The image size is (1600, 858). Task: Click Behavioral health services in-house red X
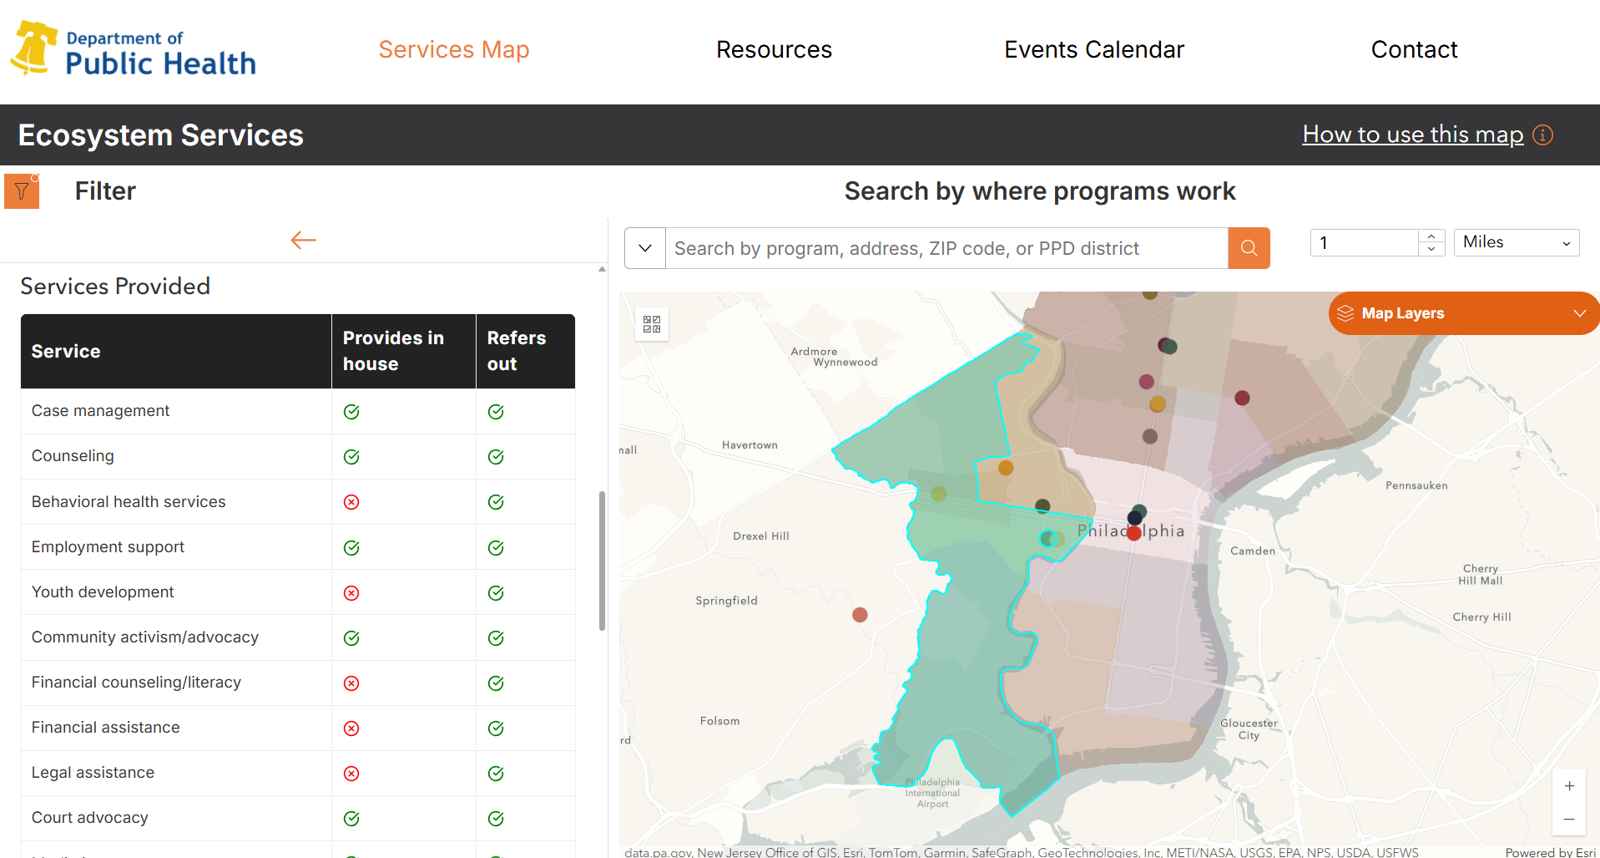pos(352,502)
